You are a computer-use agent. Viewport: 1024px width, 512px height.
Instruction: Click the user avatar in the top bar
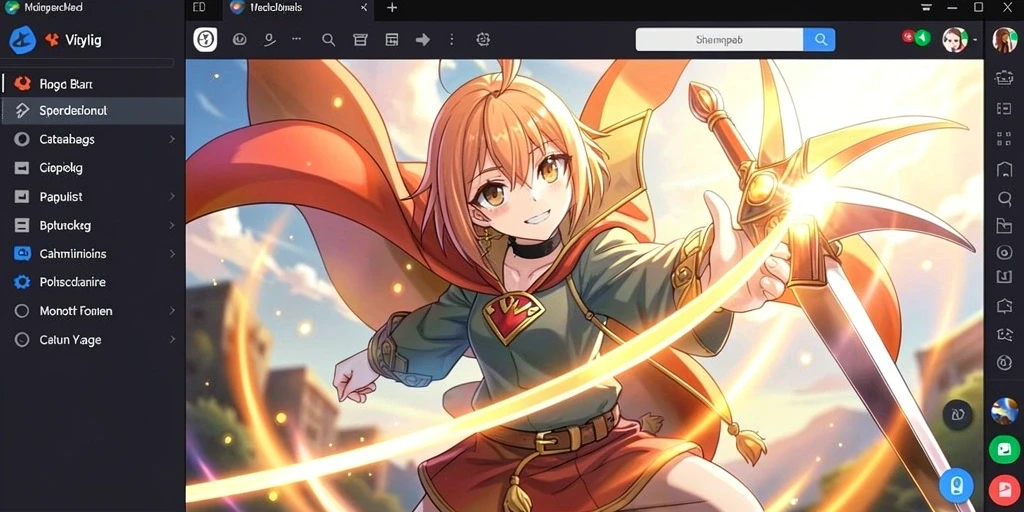pos(954,39)
